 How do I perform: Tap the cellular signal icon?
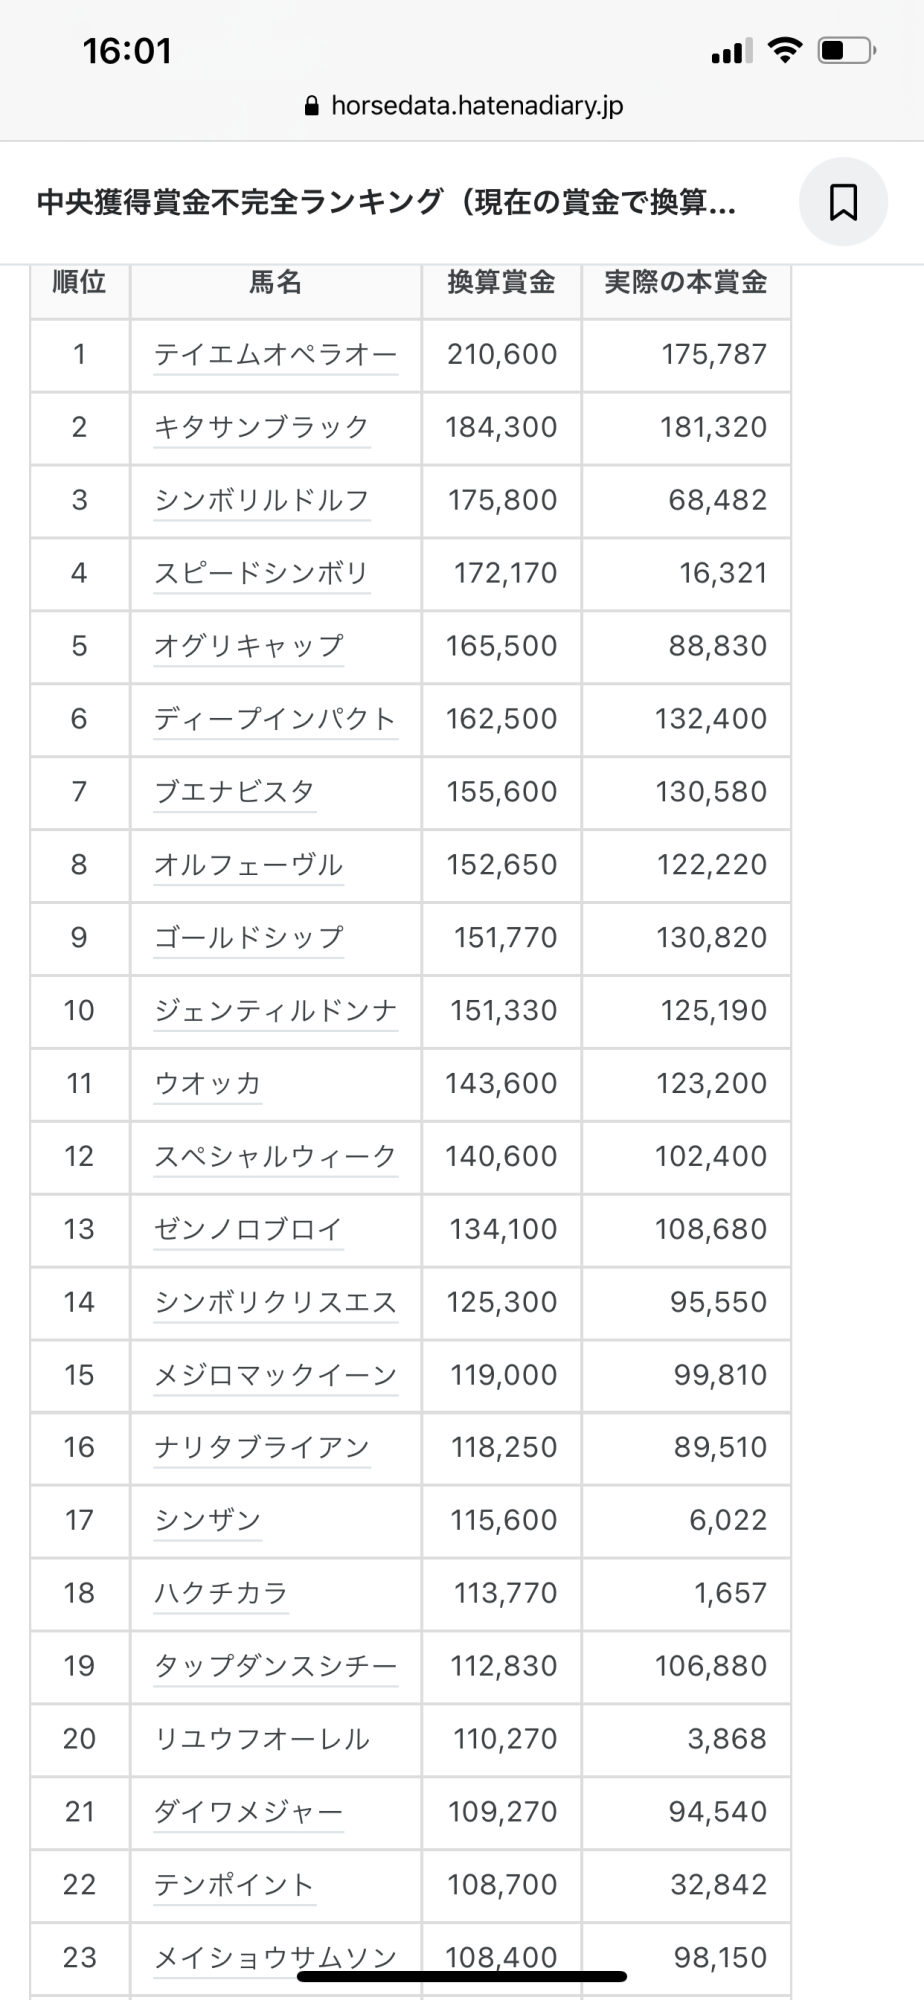[x=732, y=51]
